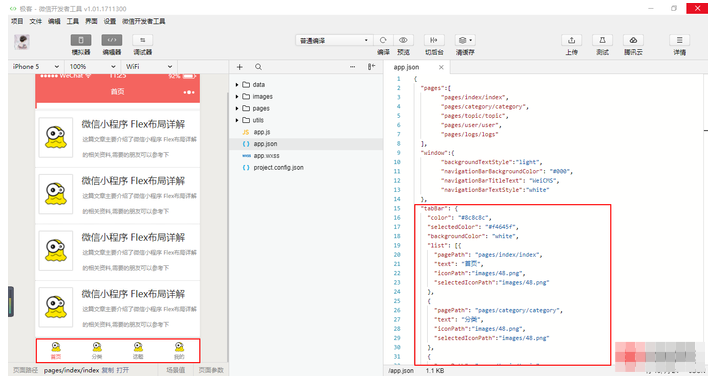Switch to the app.json editor tab
The image size is (713, 386).
tap(407, 67)
